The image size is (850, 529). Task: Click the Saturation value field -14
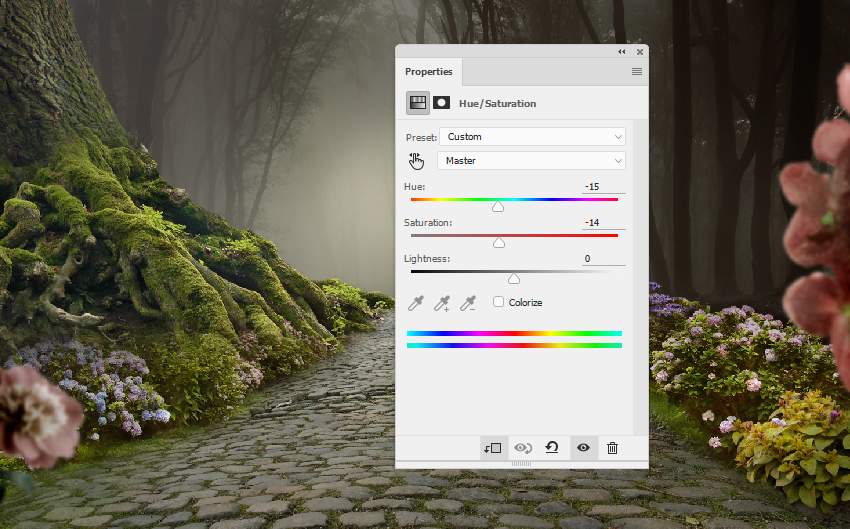pos(603,222)
